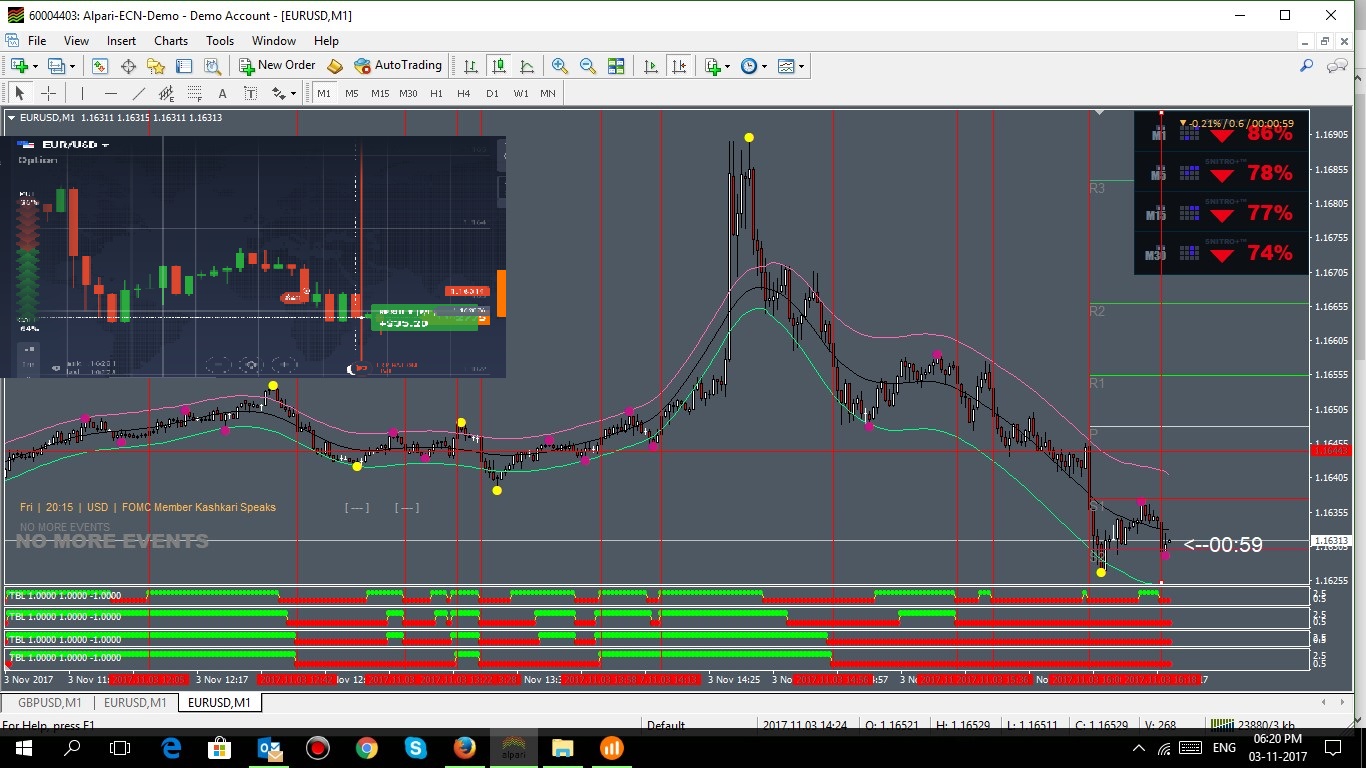Select the Horizontal Line drawing tool
The width and height of the screenshot is (1366, 768).
[110, 94]
